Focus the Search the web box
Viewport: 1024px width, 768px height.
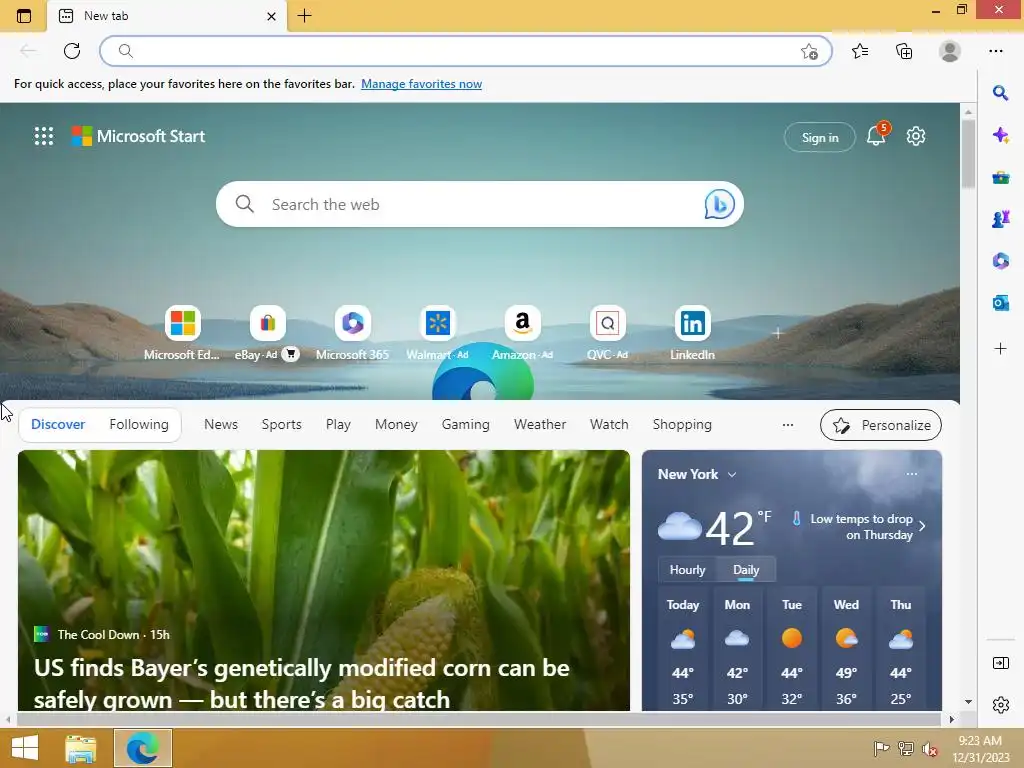point(479,204)
